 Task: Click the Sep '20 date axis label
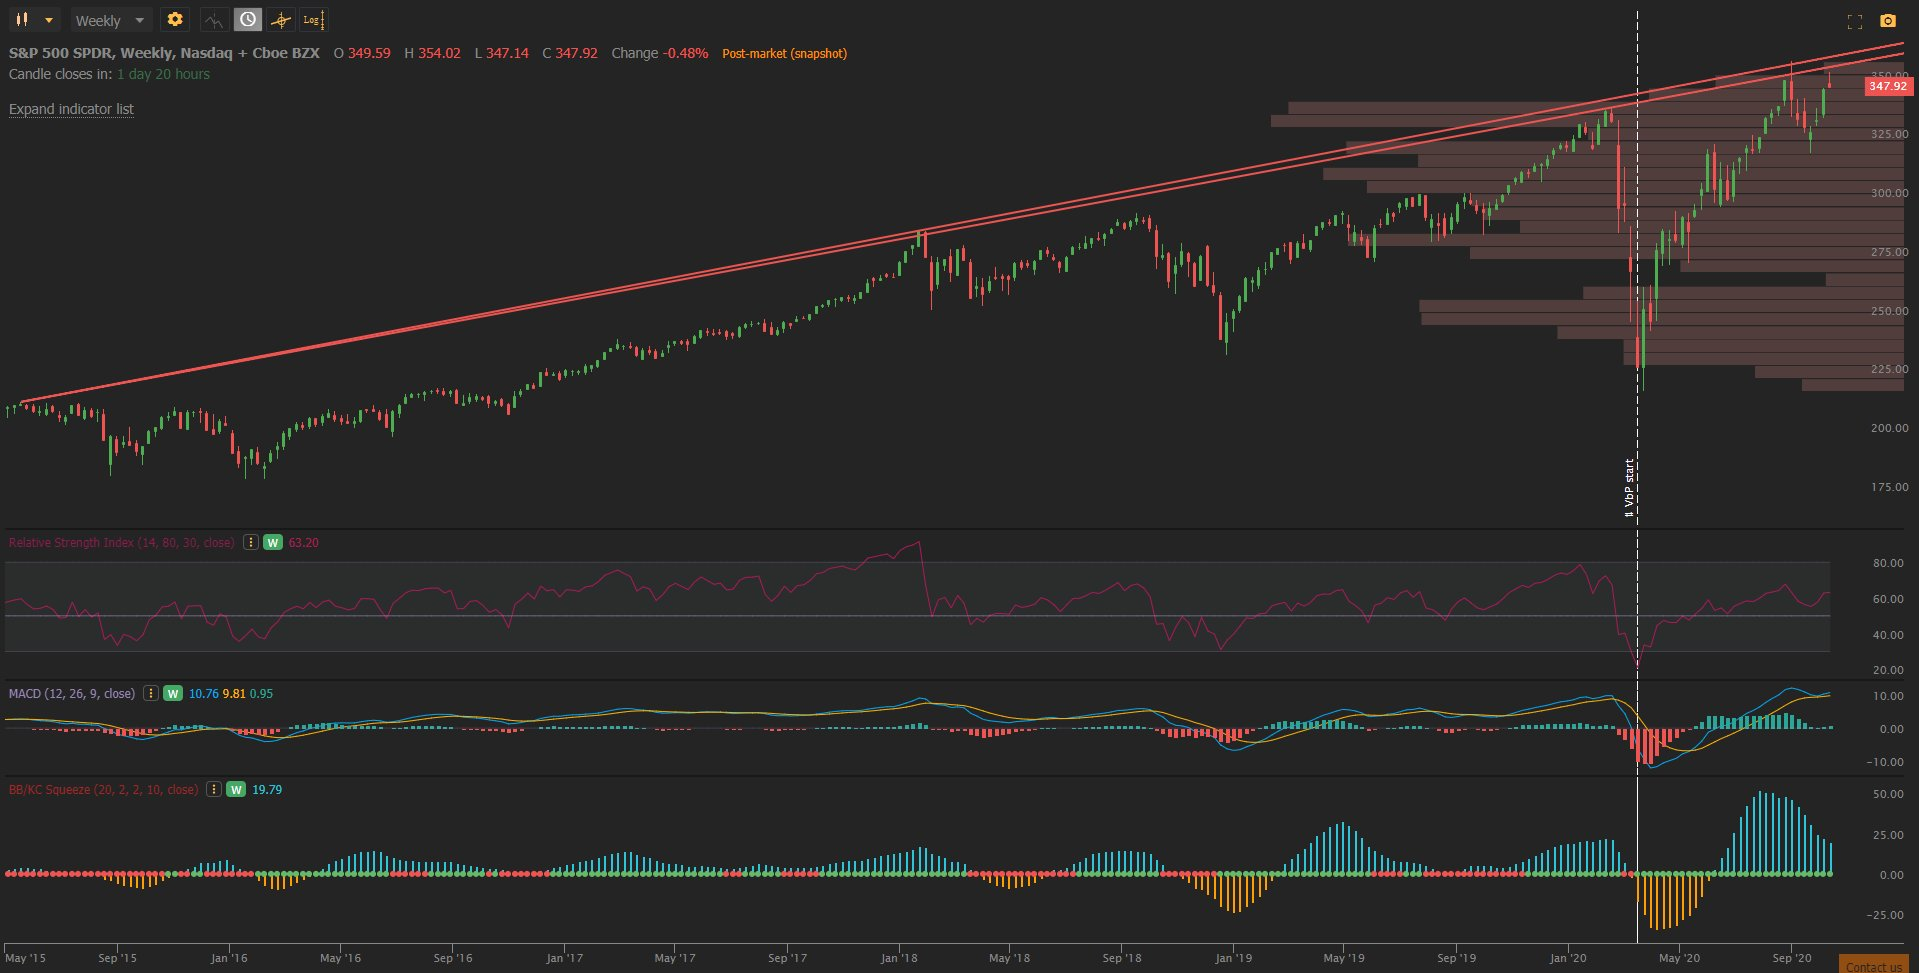click(1791, 958)
